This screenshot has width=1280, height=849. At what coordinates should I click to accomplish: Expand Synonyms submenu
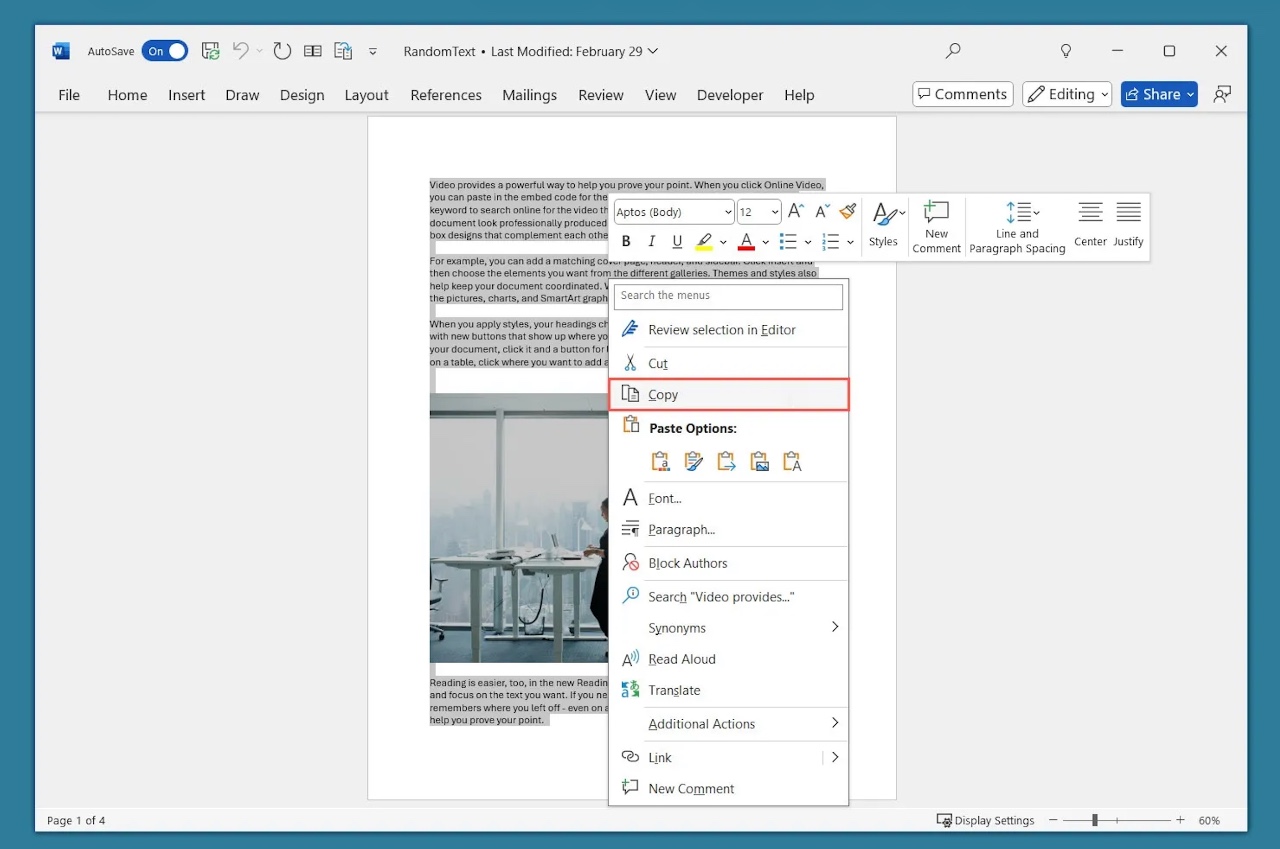click(729, 628)
